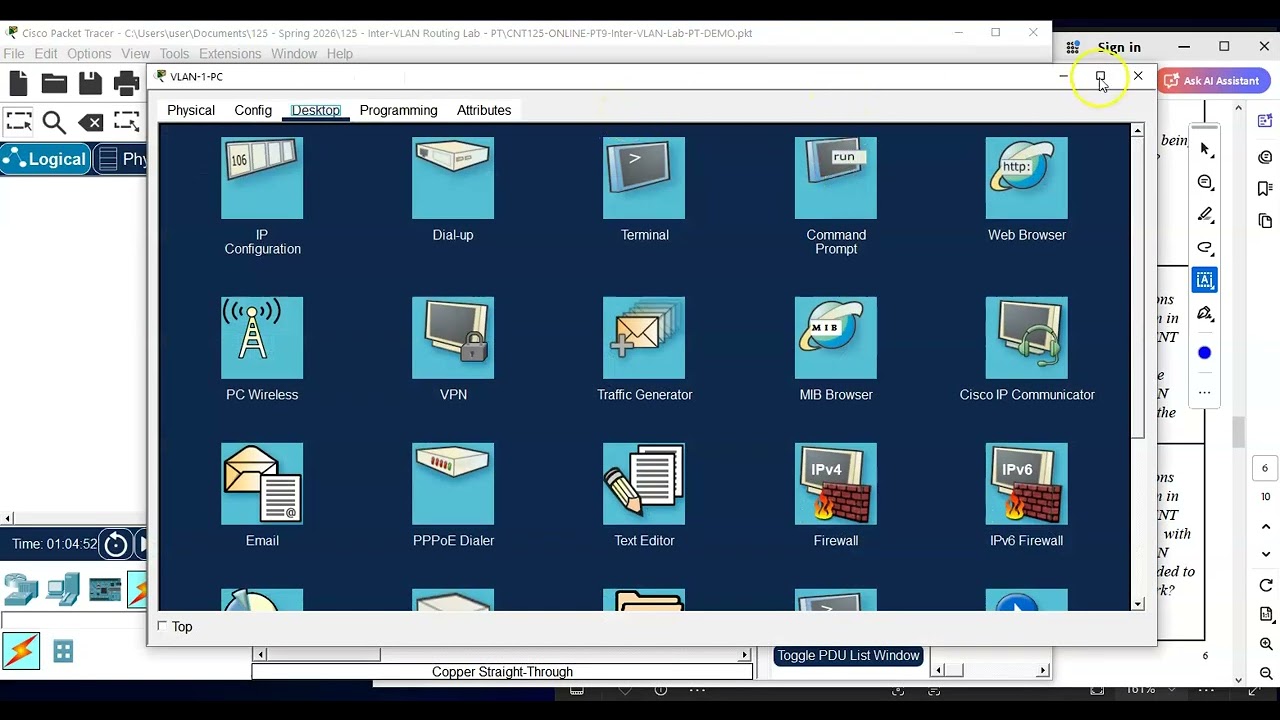This screenshot has height=720, width=1280.
Task: Open the IPv6 Firewall app
Action: [x=1027, y=484]
